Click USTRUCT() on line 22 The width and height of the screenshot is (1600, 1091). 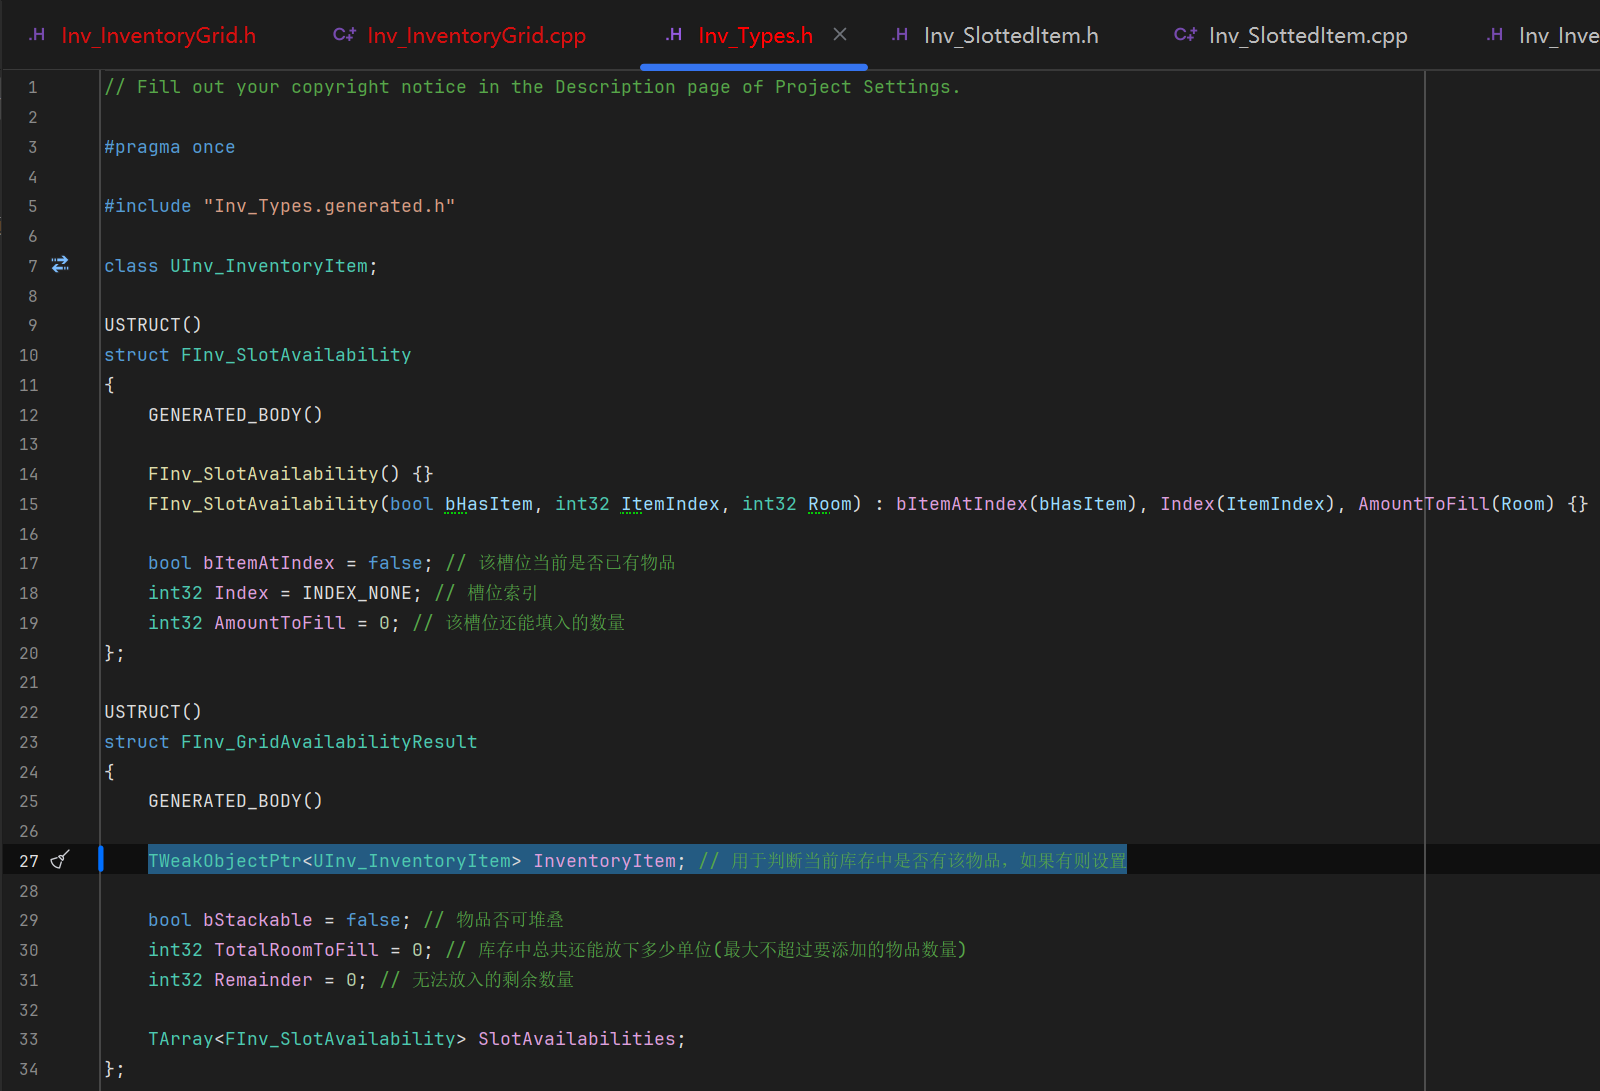pos(153,712)
